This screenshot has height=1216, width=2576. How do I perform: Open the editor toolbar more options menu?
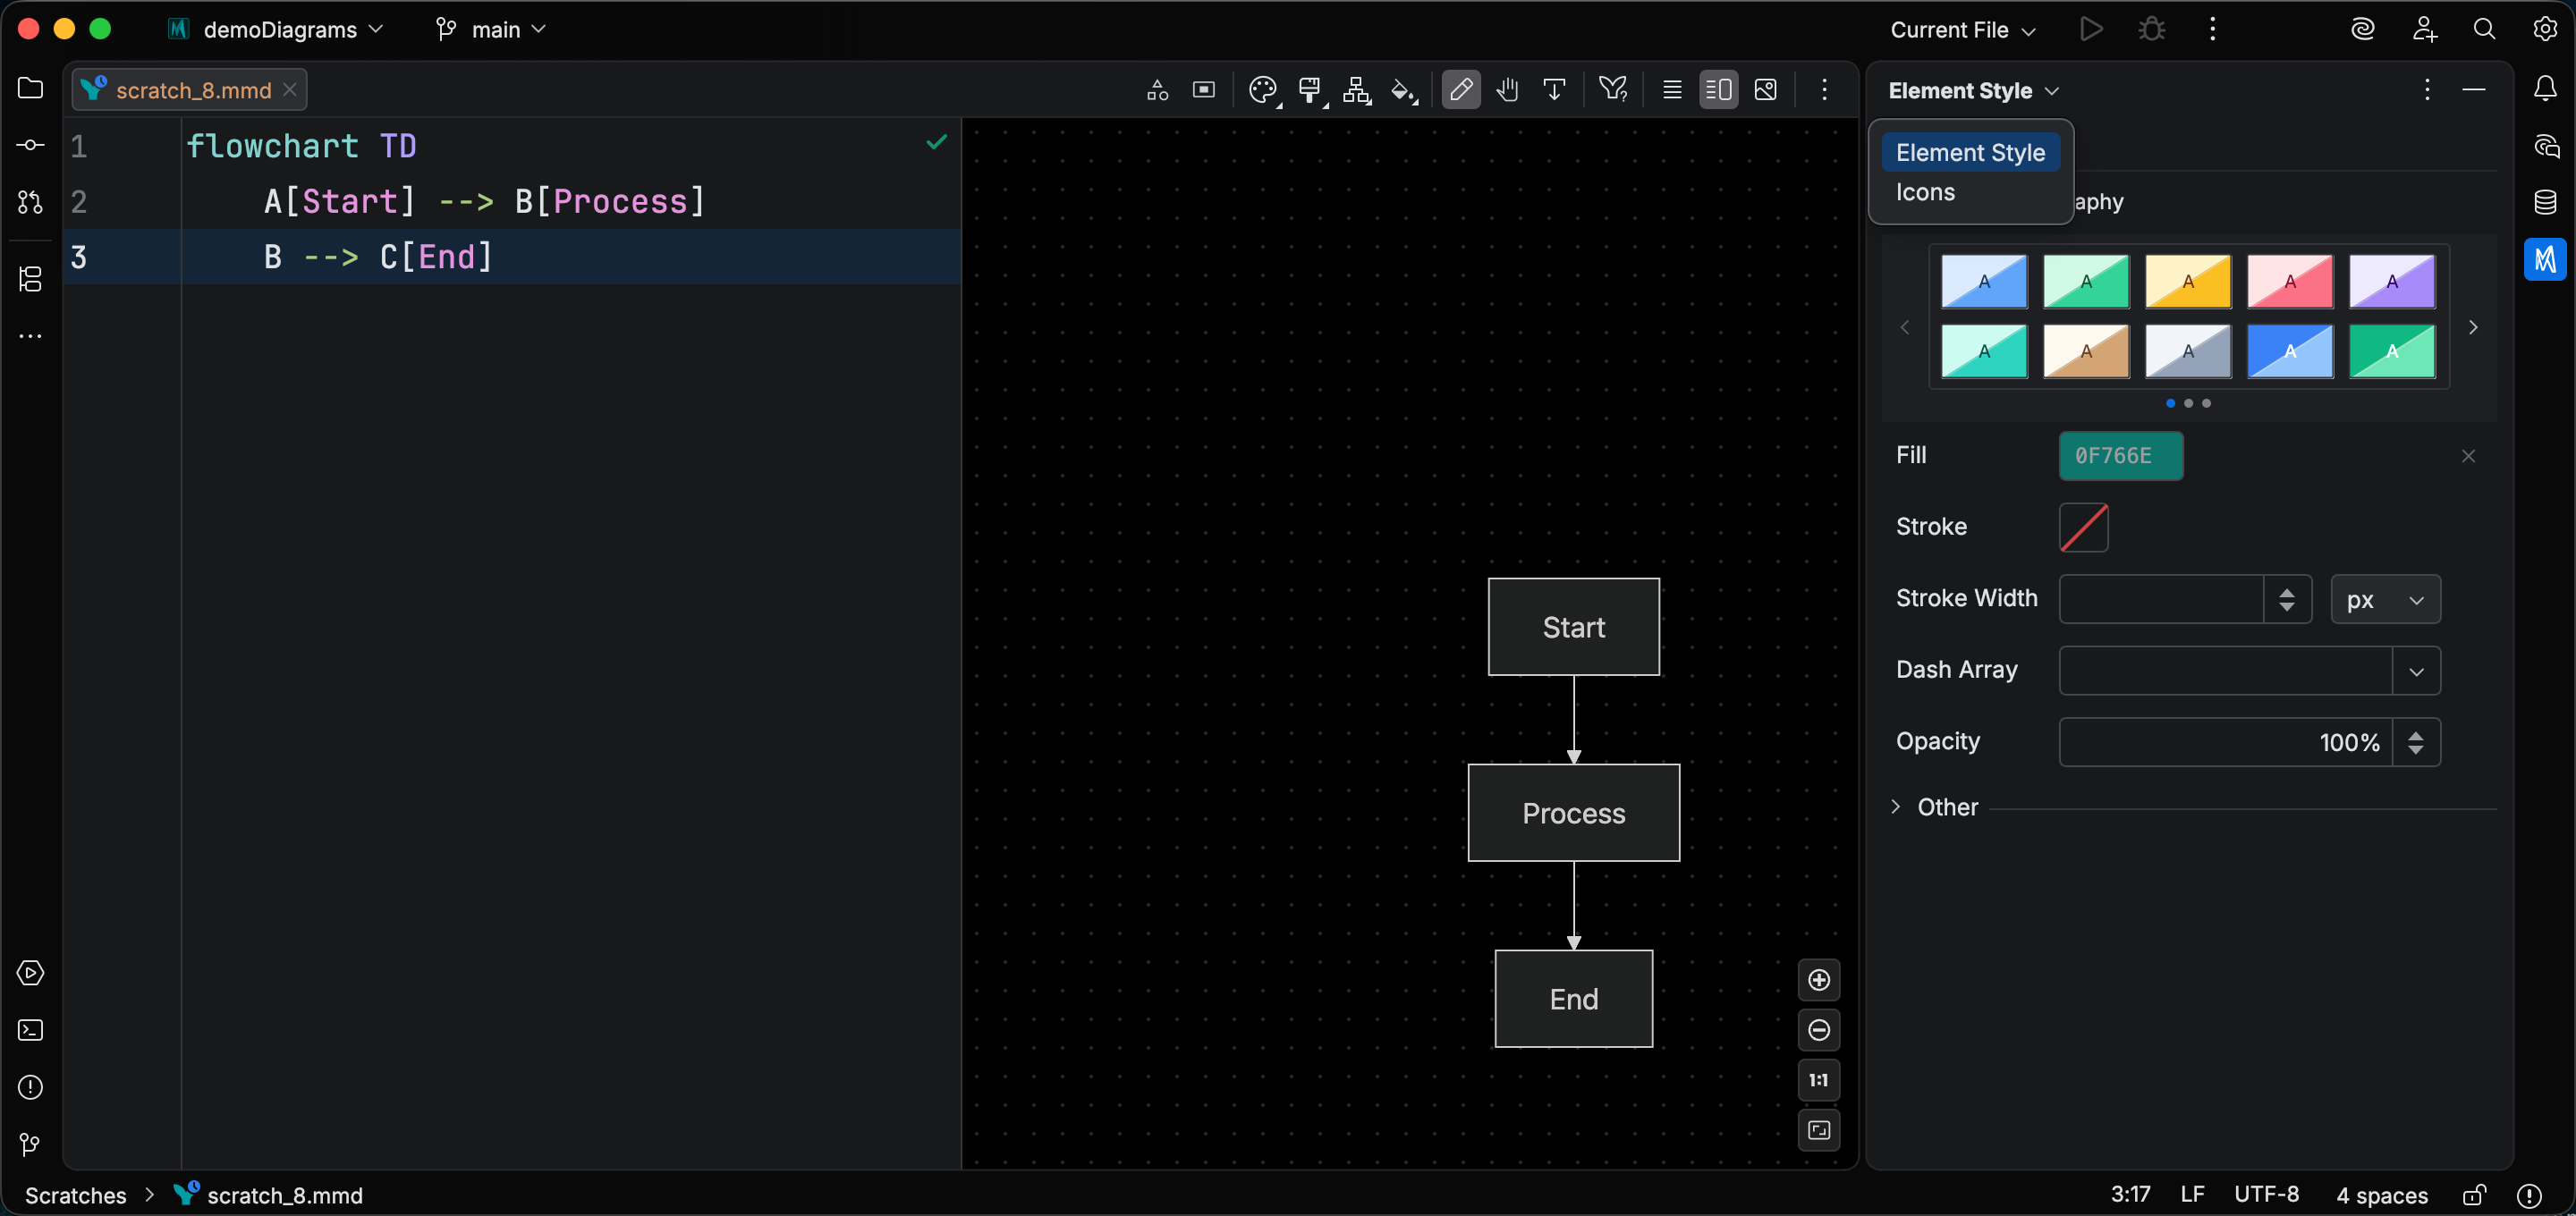pyautogui.click(x=1824, y=90)
